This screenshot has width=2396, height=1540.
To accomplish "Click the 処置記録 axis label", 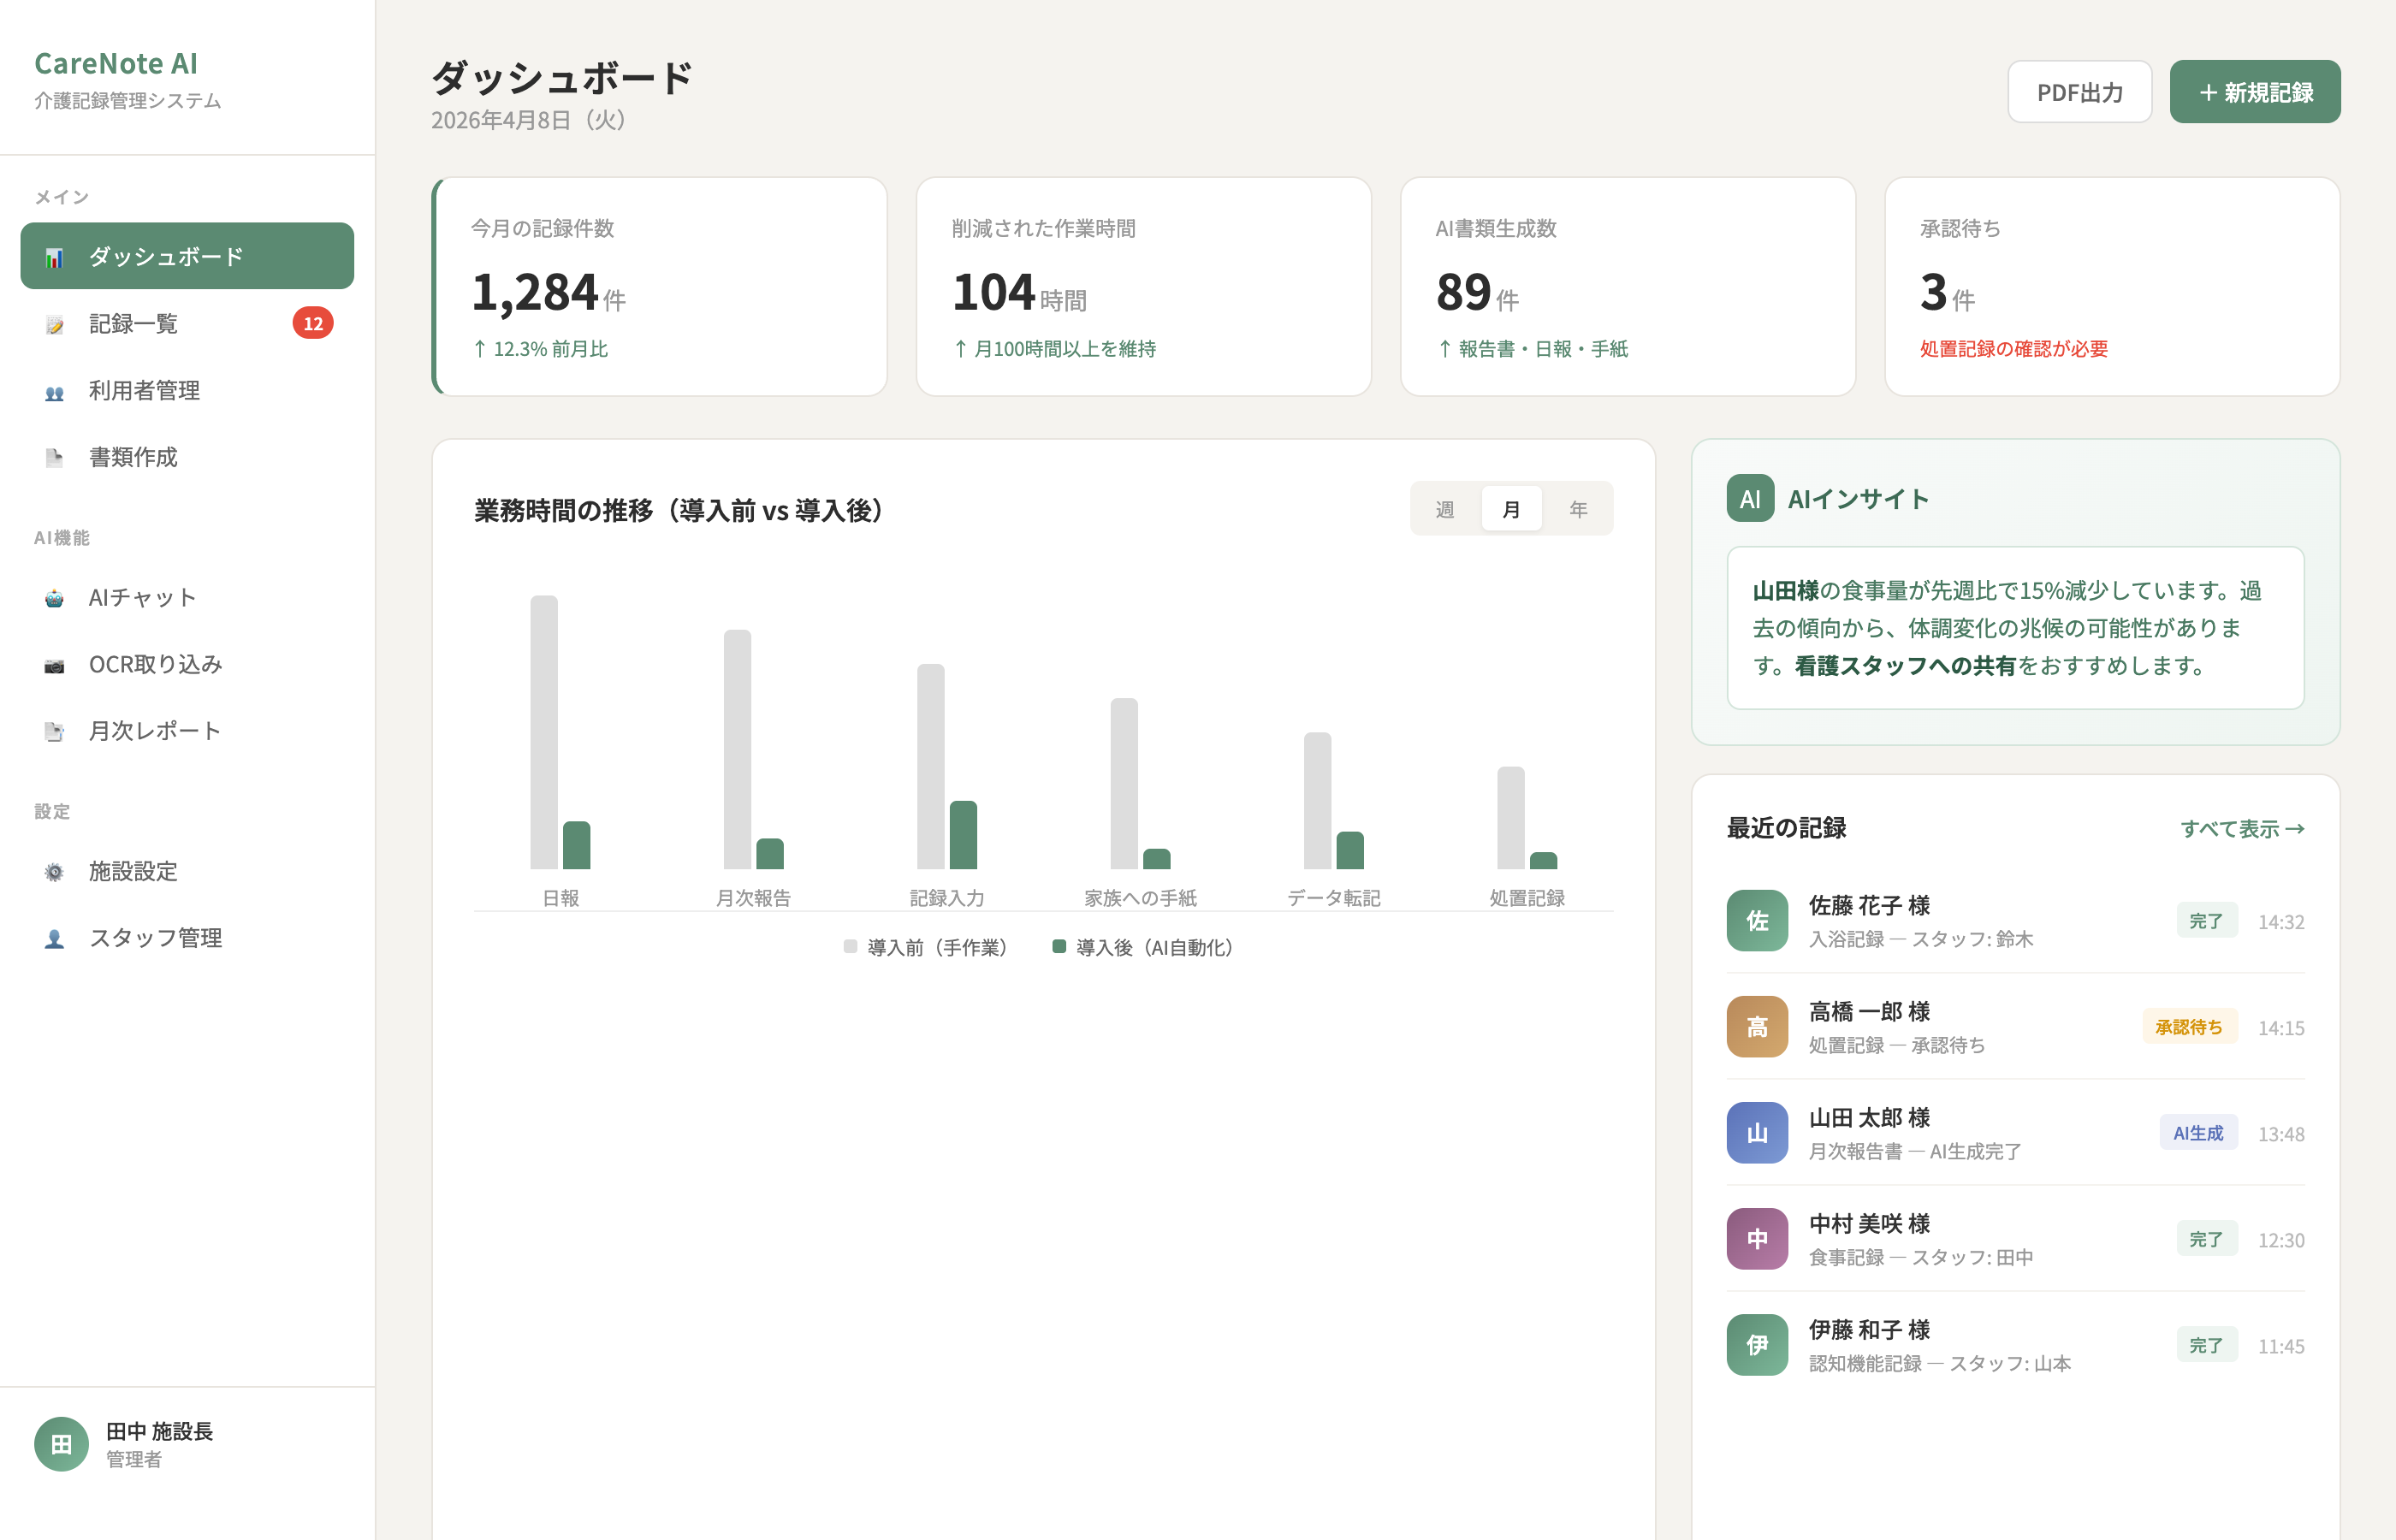I will click(1527, 898).
